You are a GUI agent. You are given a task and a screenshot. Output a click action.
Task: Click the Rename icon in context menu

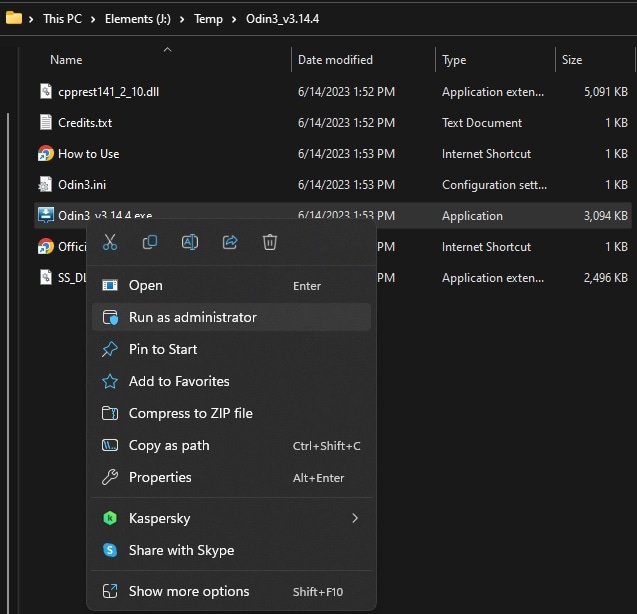click(190, 242)
